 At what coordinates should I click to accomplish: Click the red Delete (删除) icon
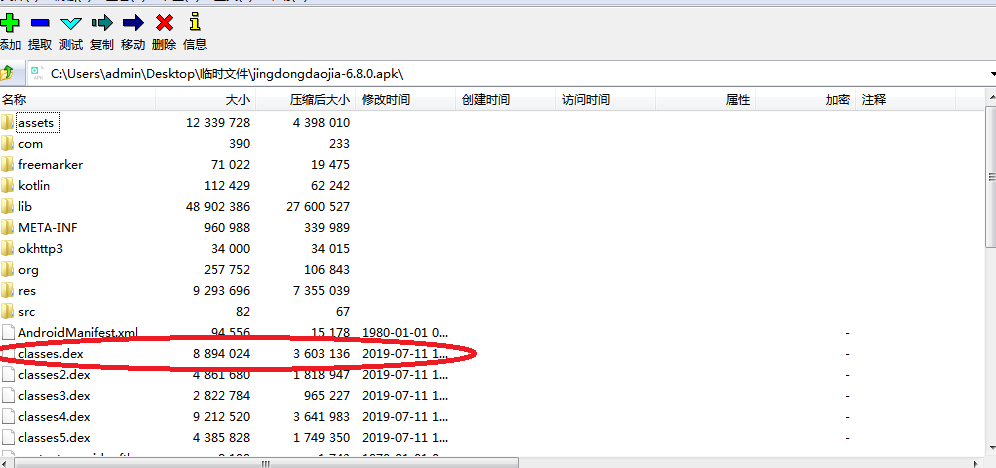pos(165,23)
